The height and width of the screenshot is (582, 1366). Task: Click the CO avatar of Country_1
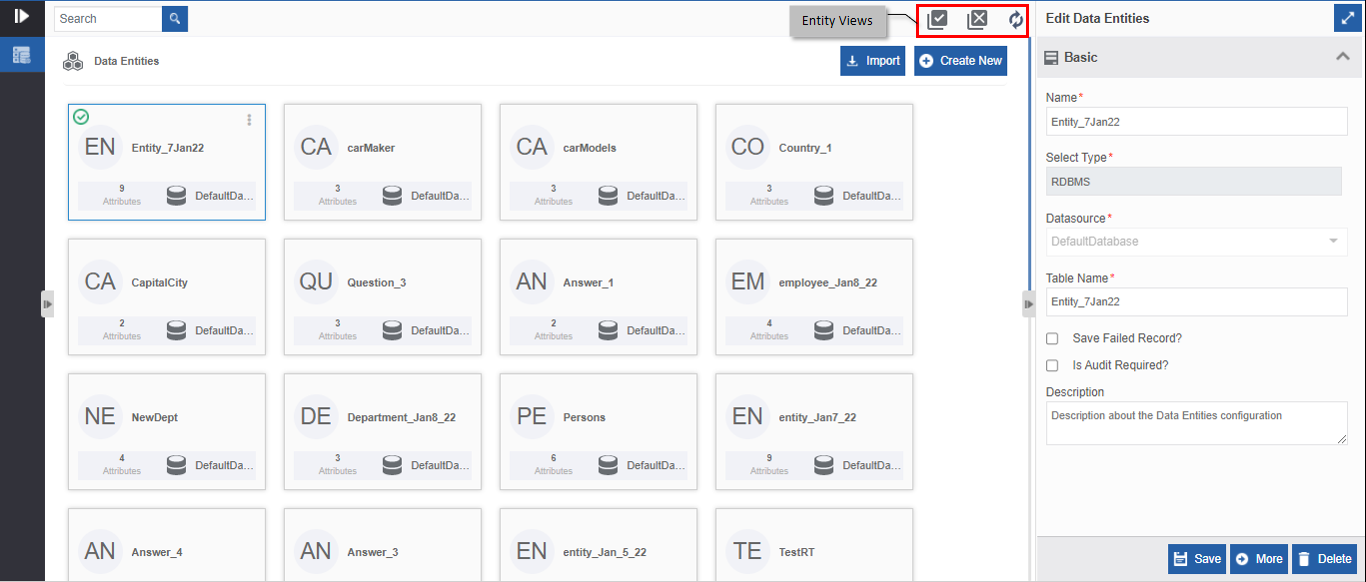coord(748,147)
